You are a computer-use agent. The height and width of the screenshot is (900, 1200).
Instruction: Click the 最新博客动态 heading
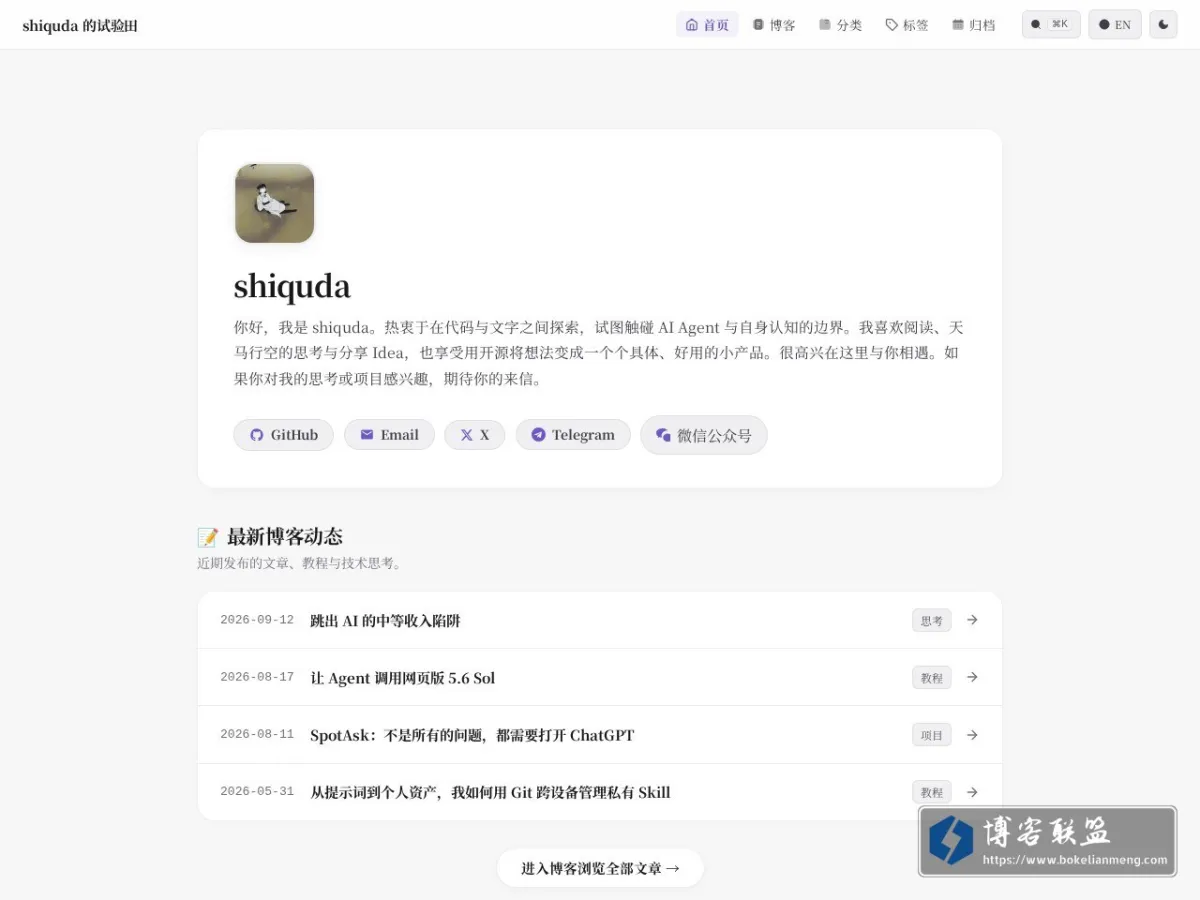click(x=285, y=537)
